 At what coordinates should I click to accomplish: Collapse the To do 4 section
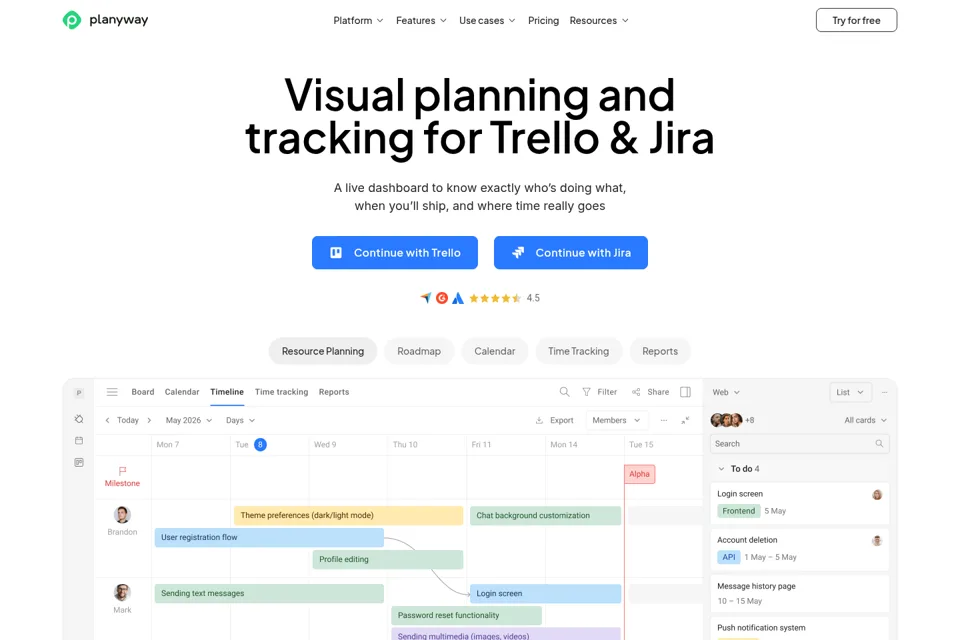[x=721, y=469]
